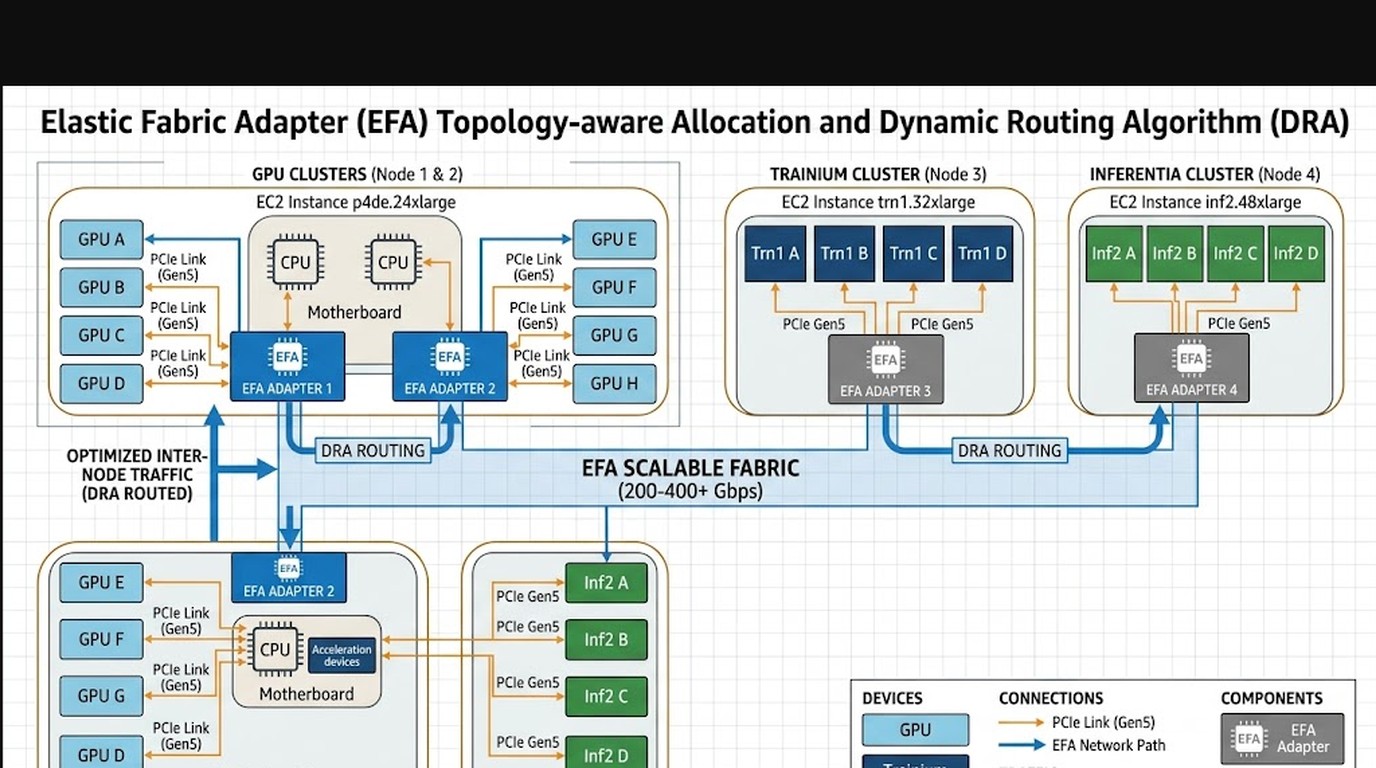Click the blue EFA Network Path arrow in legend

tap(1022, 745)
